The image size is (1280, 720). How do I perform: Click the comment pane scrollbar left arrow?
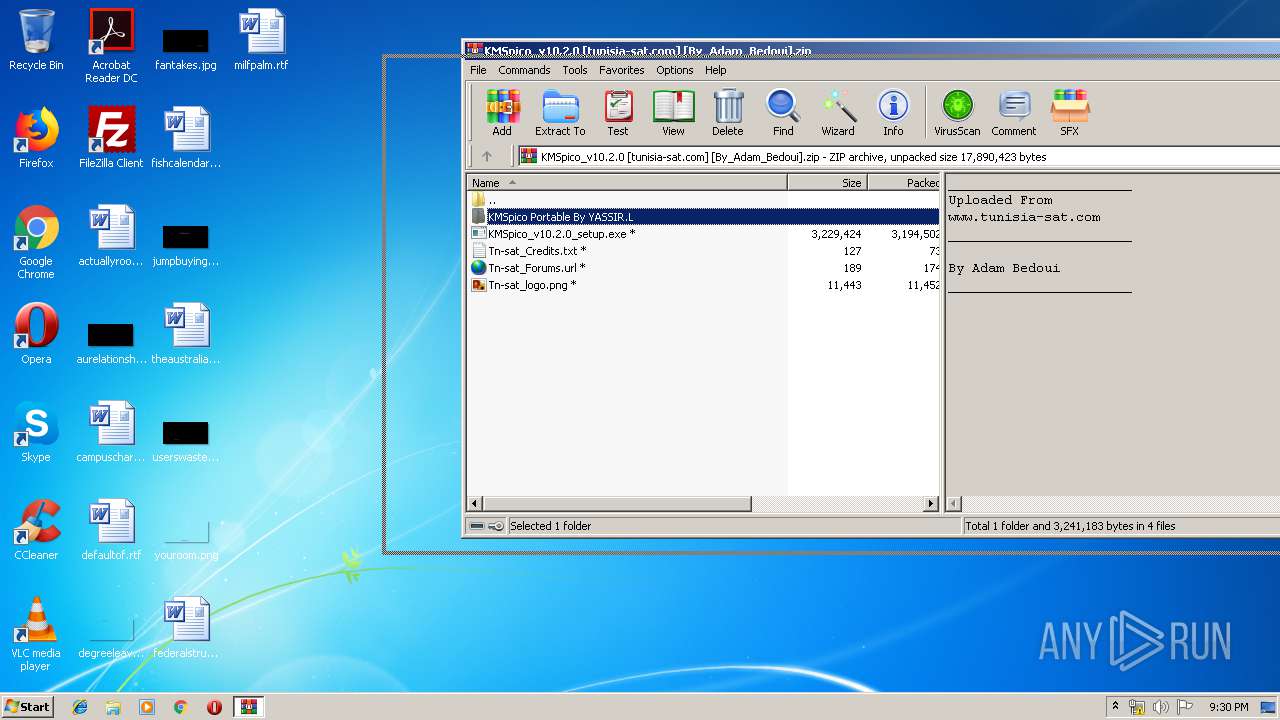pyautogui.click(x=954, y=504)
